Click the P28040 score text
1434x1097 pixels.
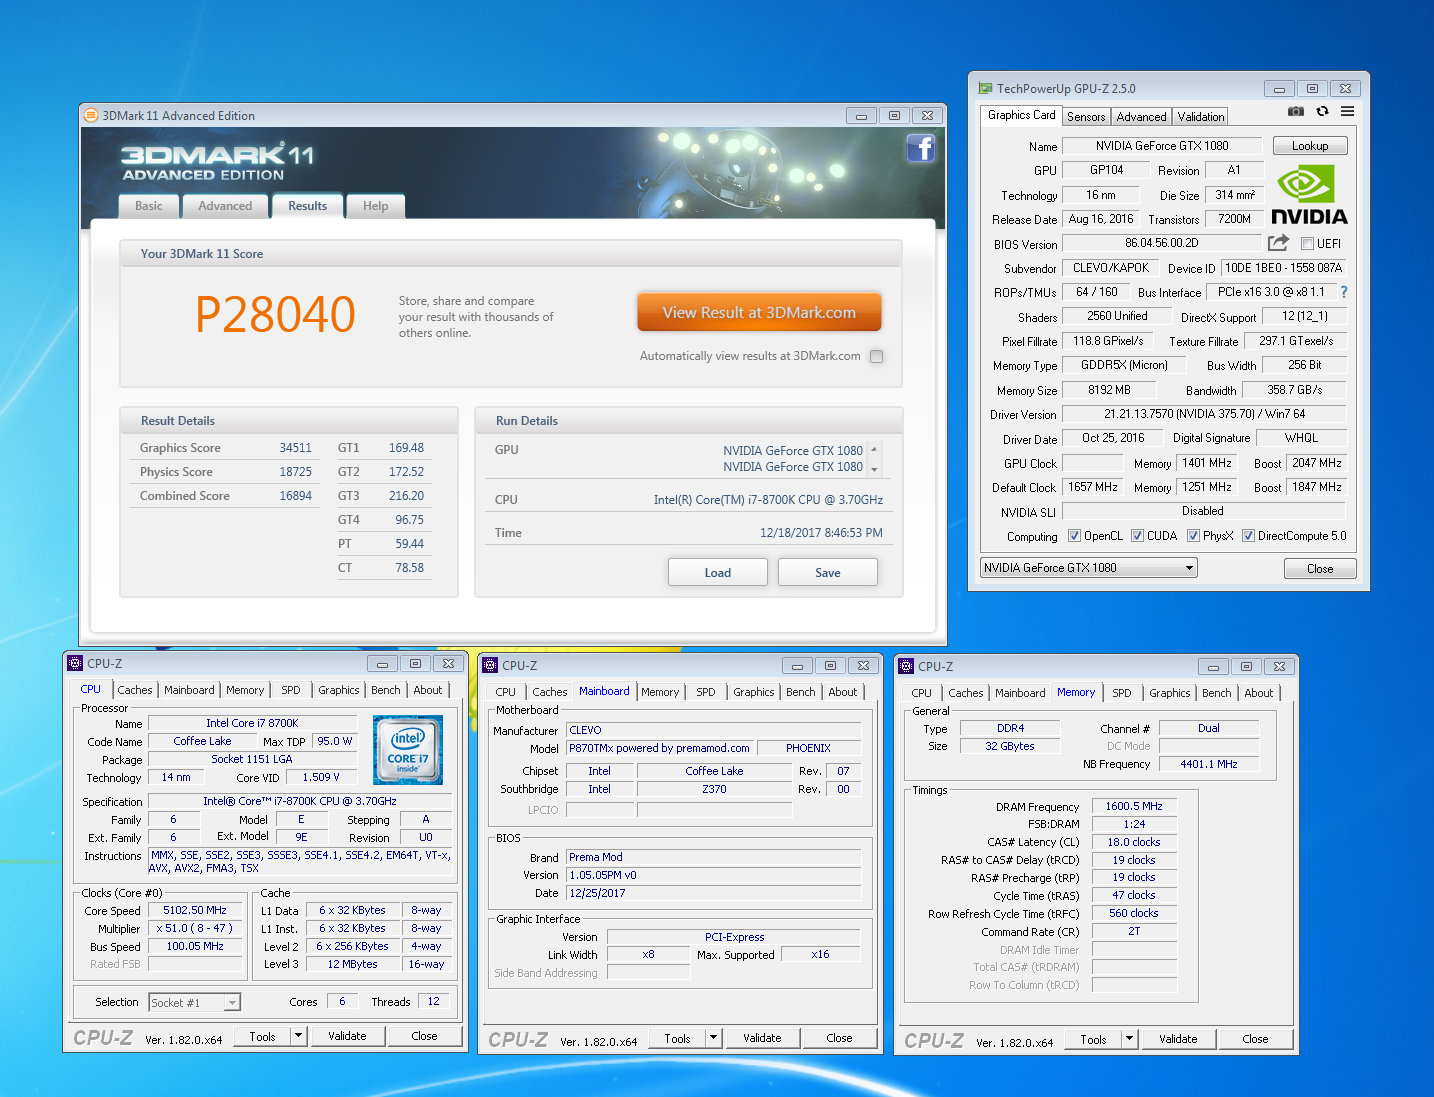point(275,315)
